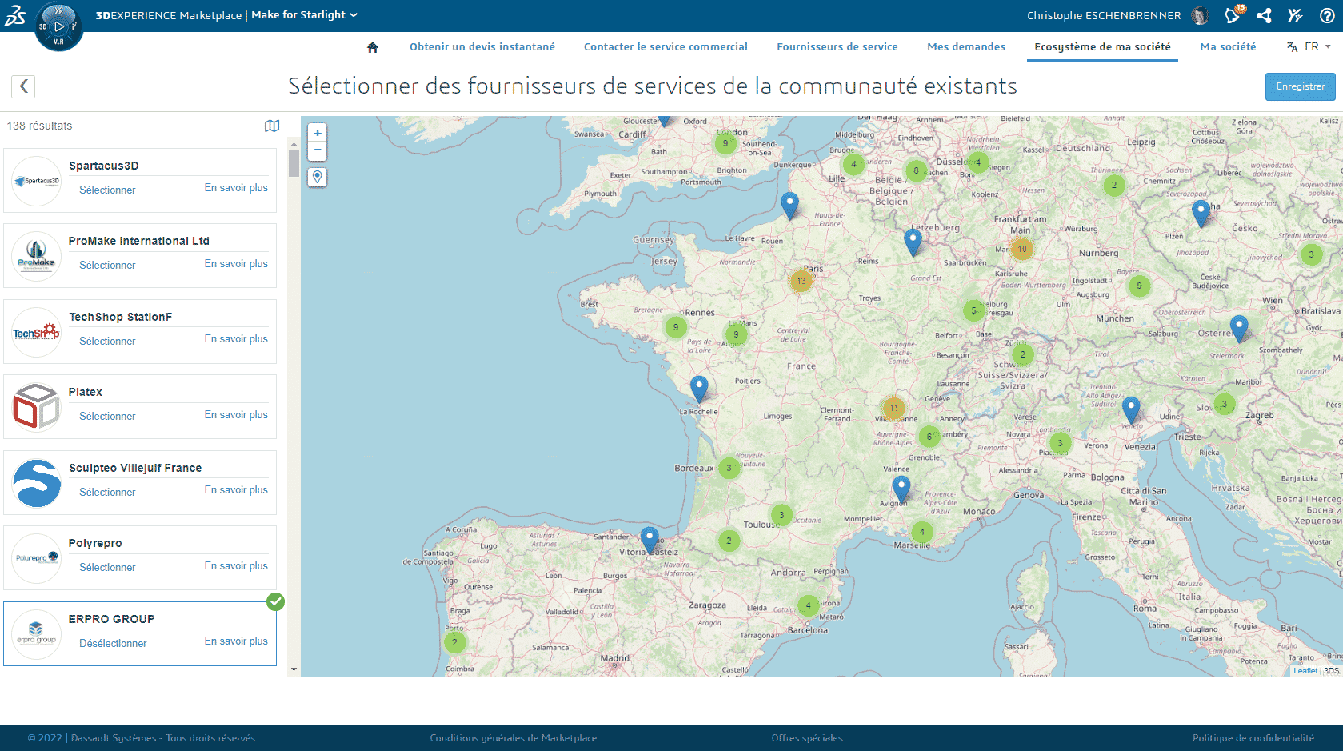Open the tools icon beside help
Viewport: 1343px width, 751px height.
(x=1295, y=15)
